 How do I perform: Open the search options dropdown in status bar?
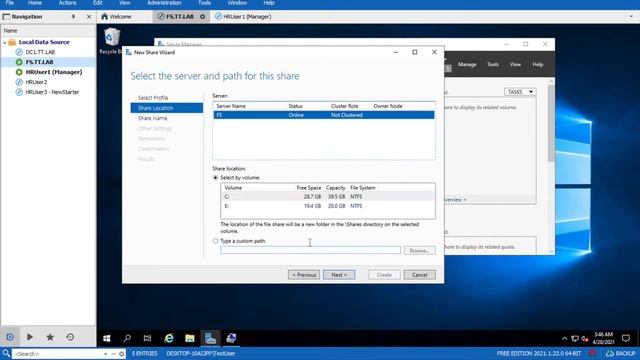(106, 353)
